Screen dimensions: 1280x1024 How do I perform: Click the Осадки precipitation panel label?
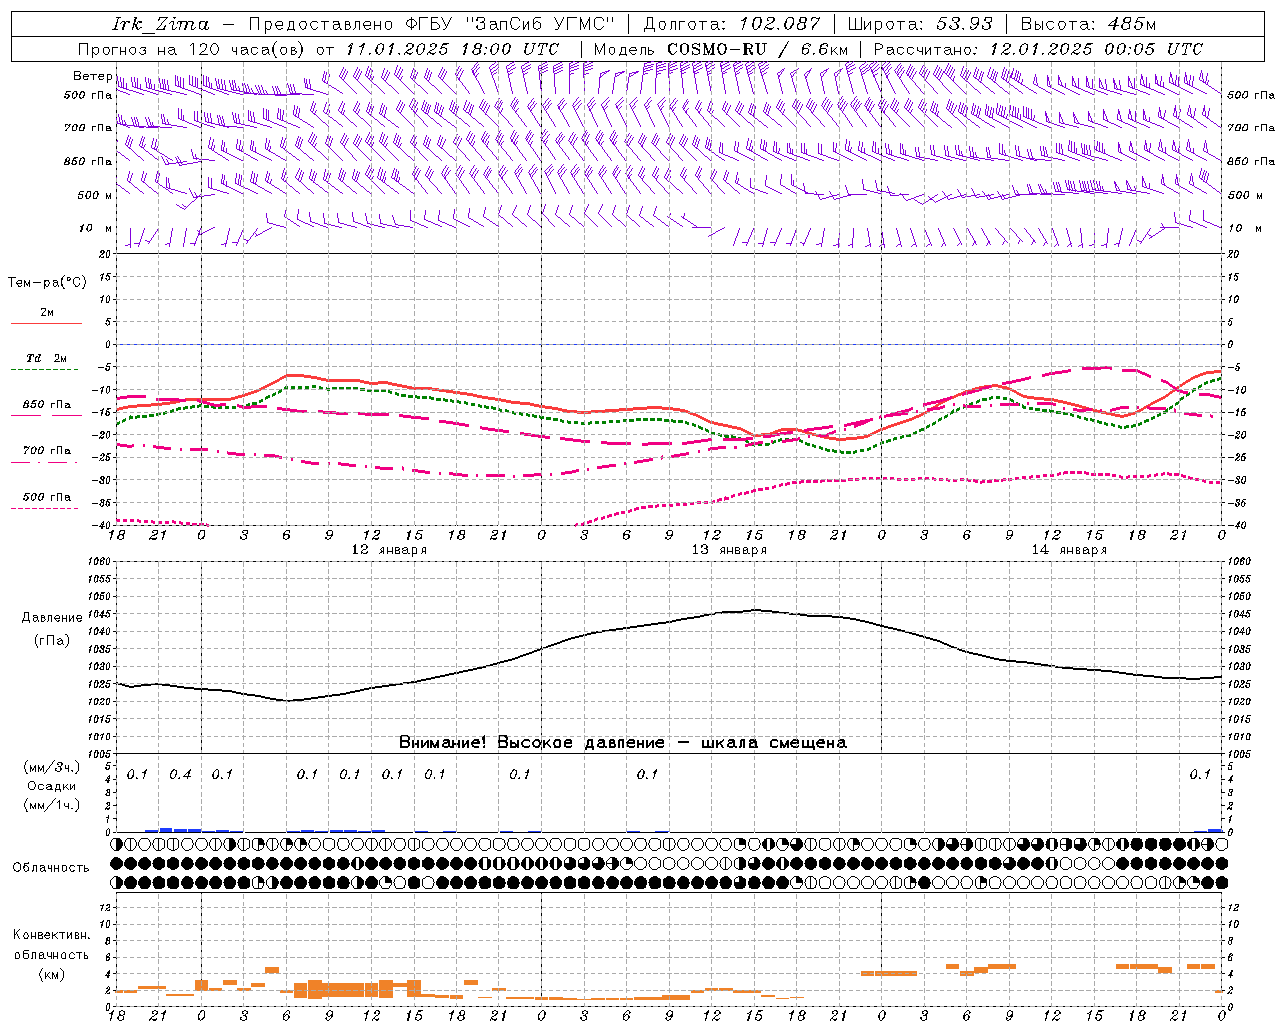52,786
